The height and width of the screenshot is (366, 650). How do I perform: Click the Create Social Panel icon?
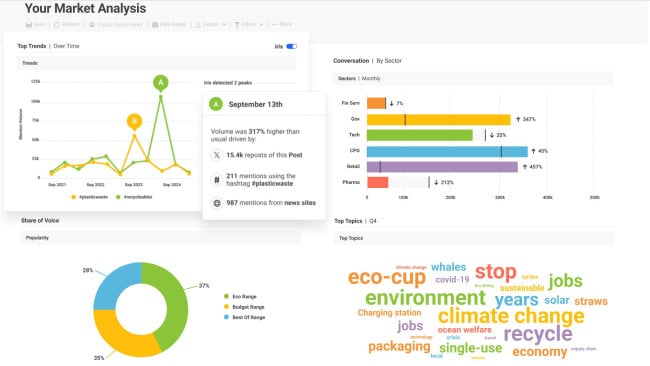tap(92, 24)
